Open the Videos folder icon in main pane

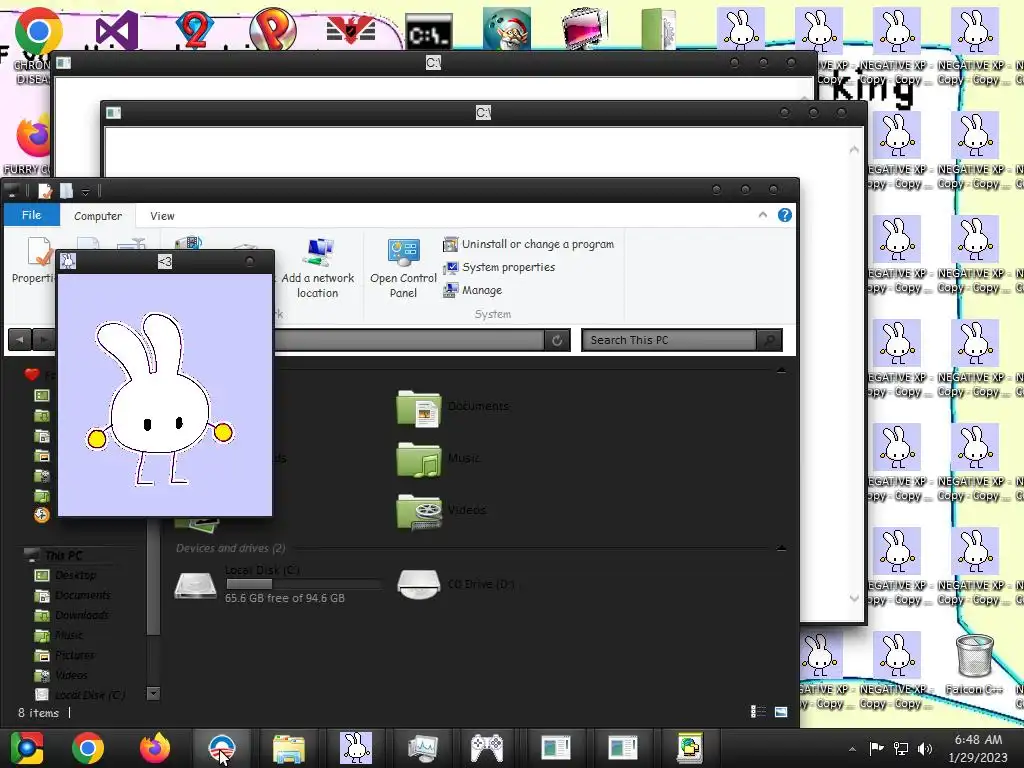coord(419,511)
